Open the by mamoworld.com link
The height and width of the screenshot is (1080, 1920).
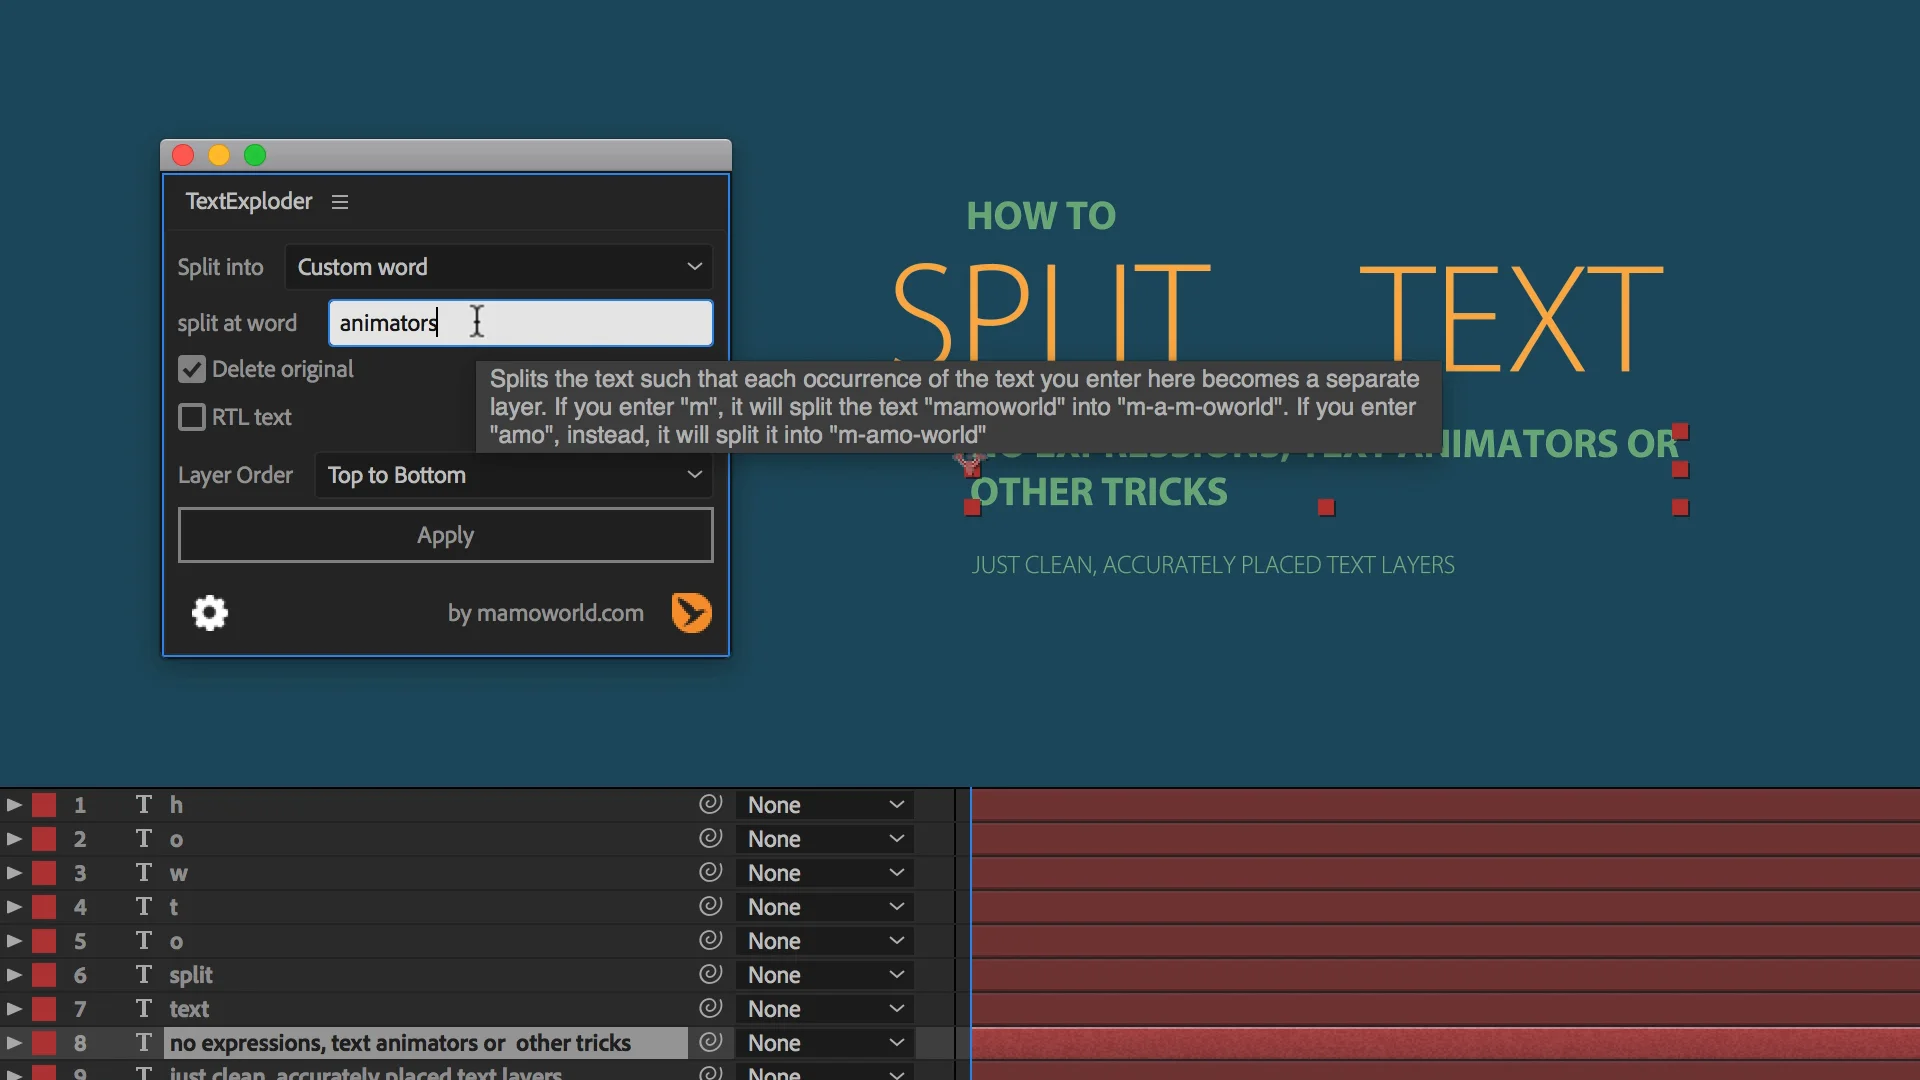coord(545,613)
